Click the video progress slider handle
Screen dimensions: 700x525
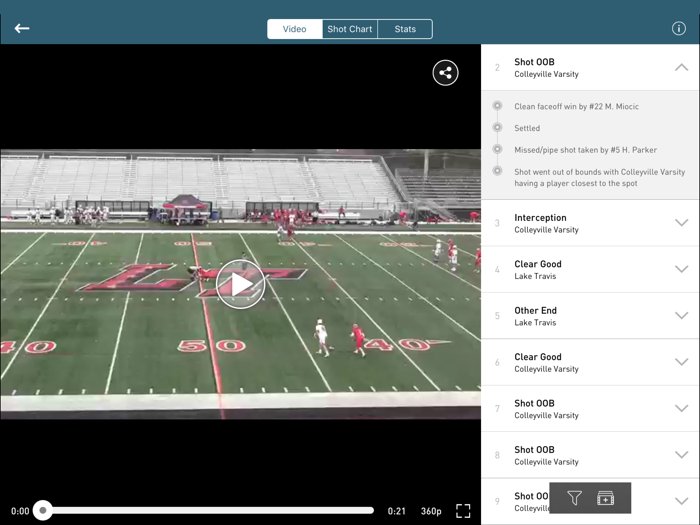42,511
